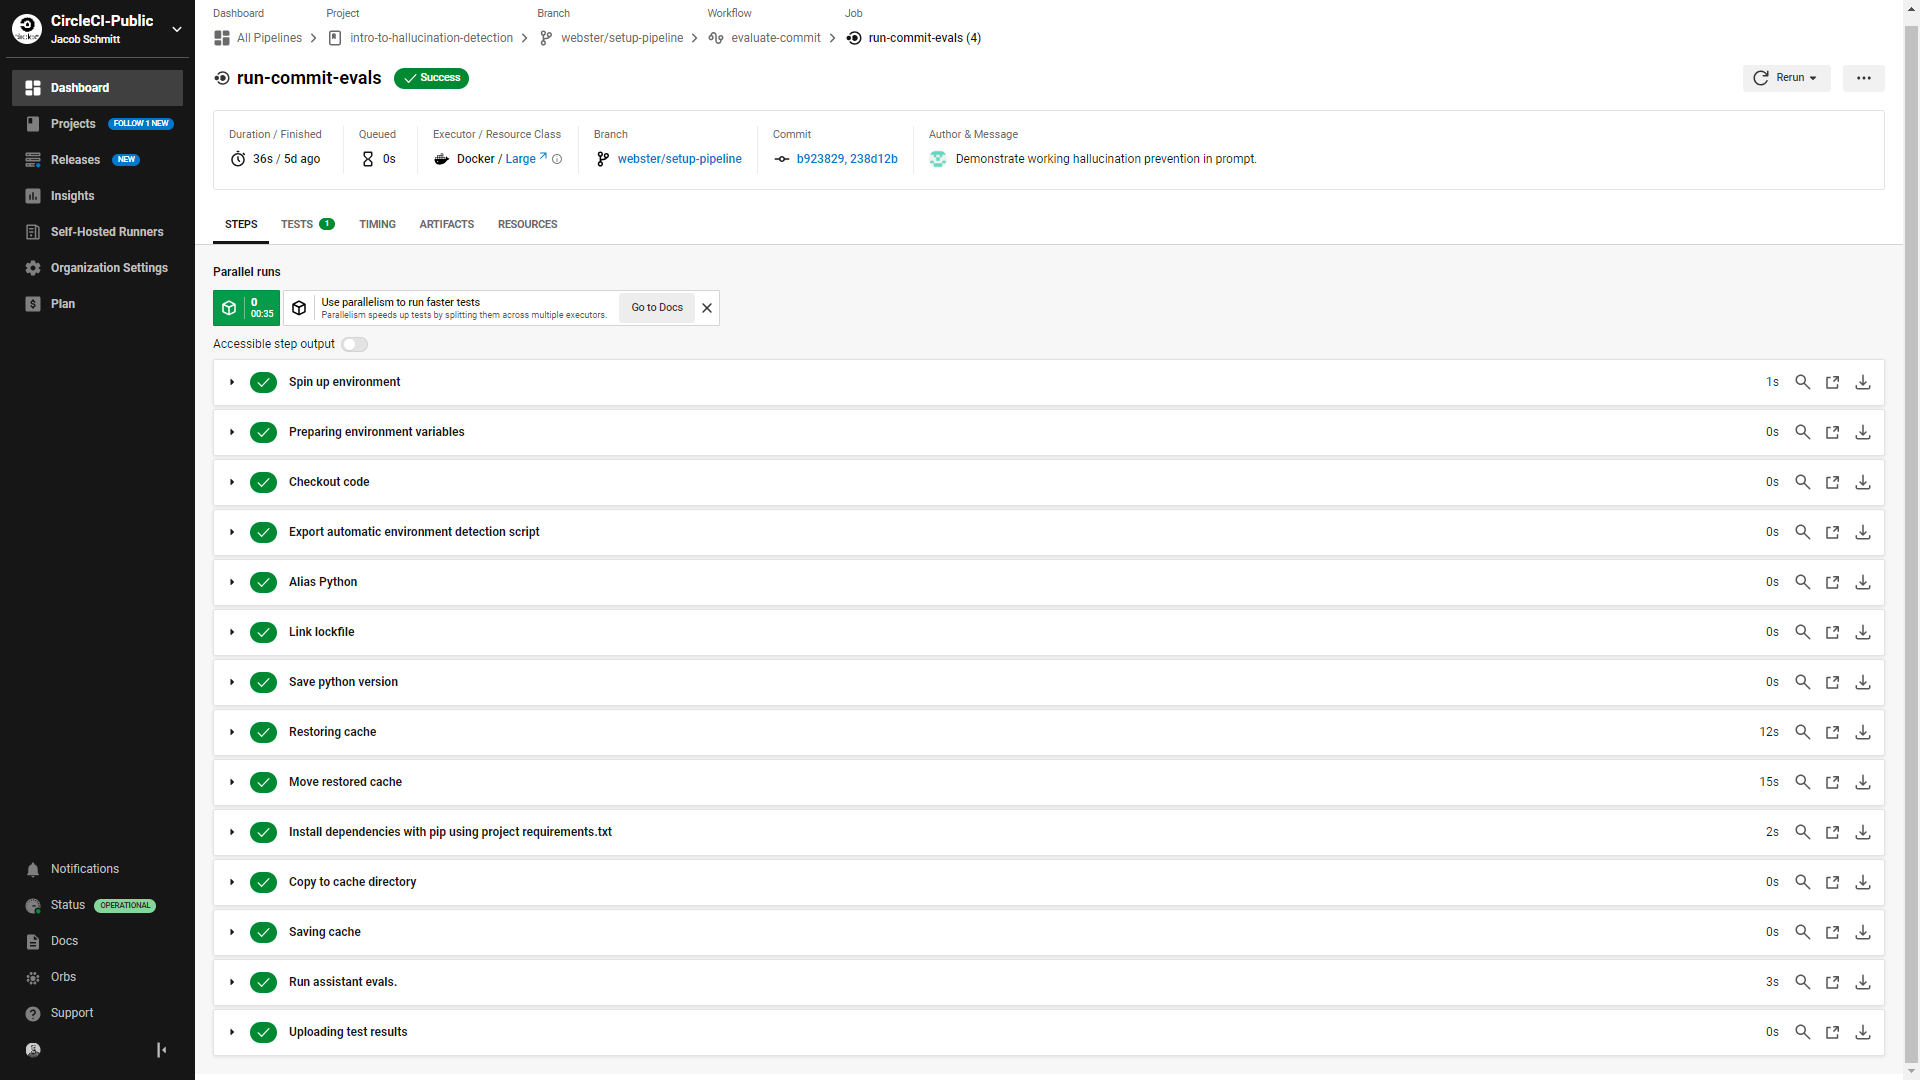Enable Accessible step output
The image size is (1920, 1080).
point(354,344)
